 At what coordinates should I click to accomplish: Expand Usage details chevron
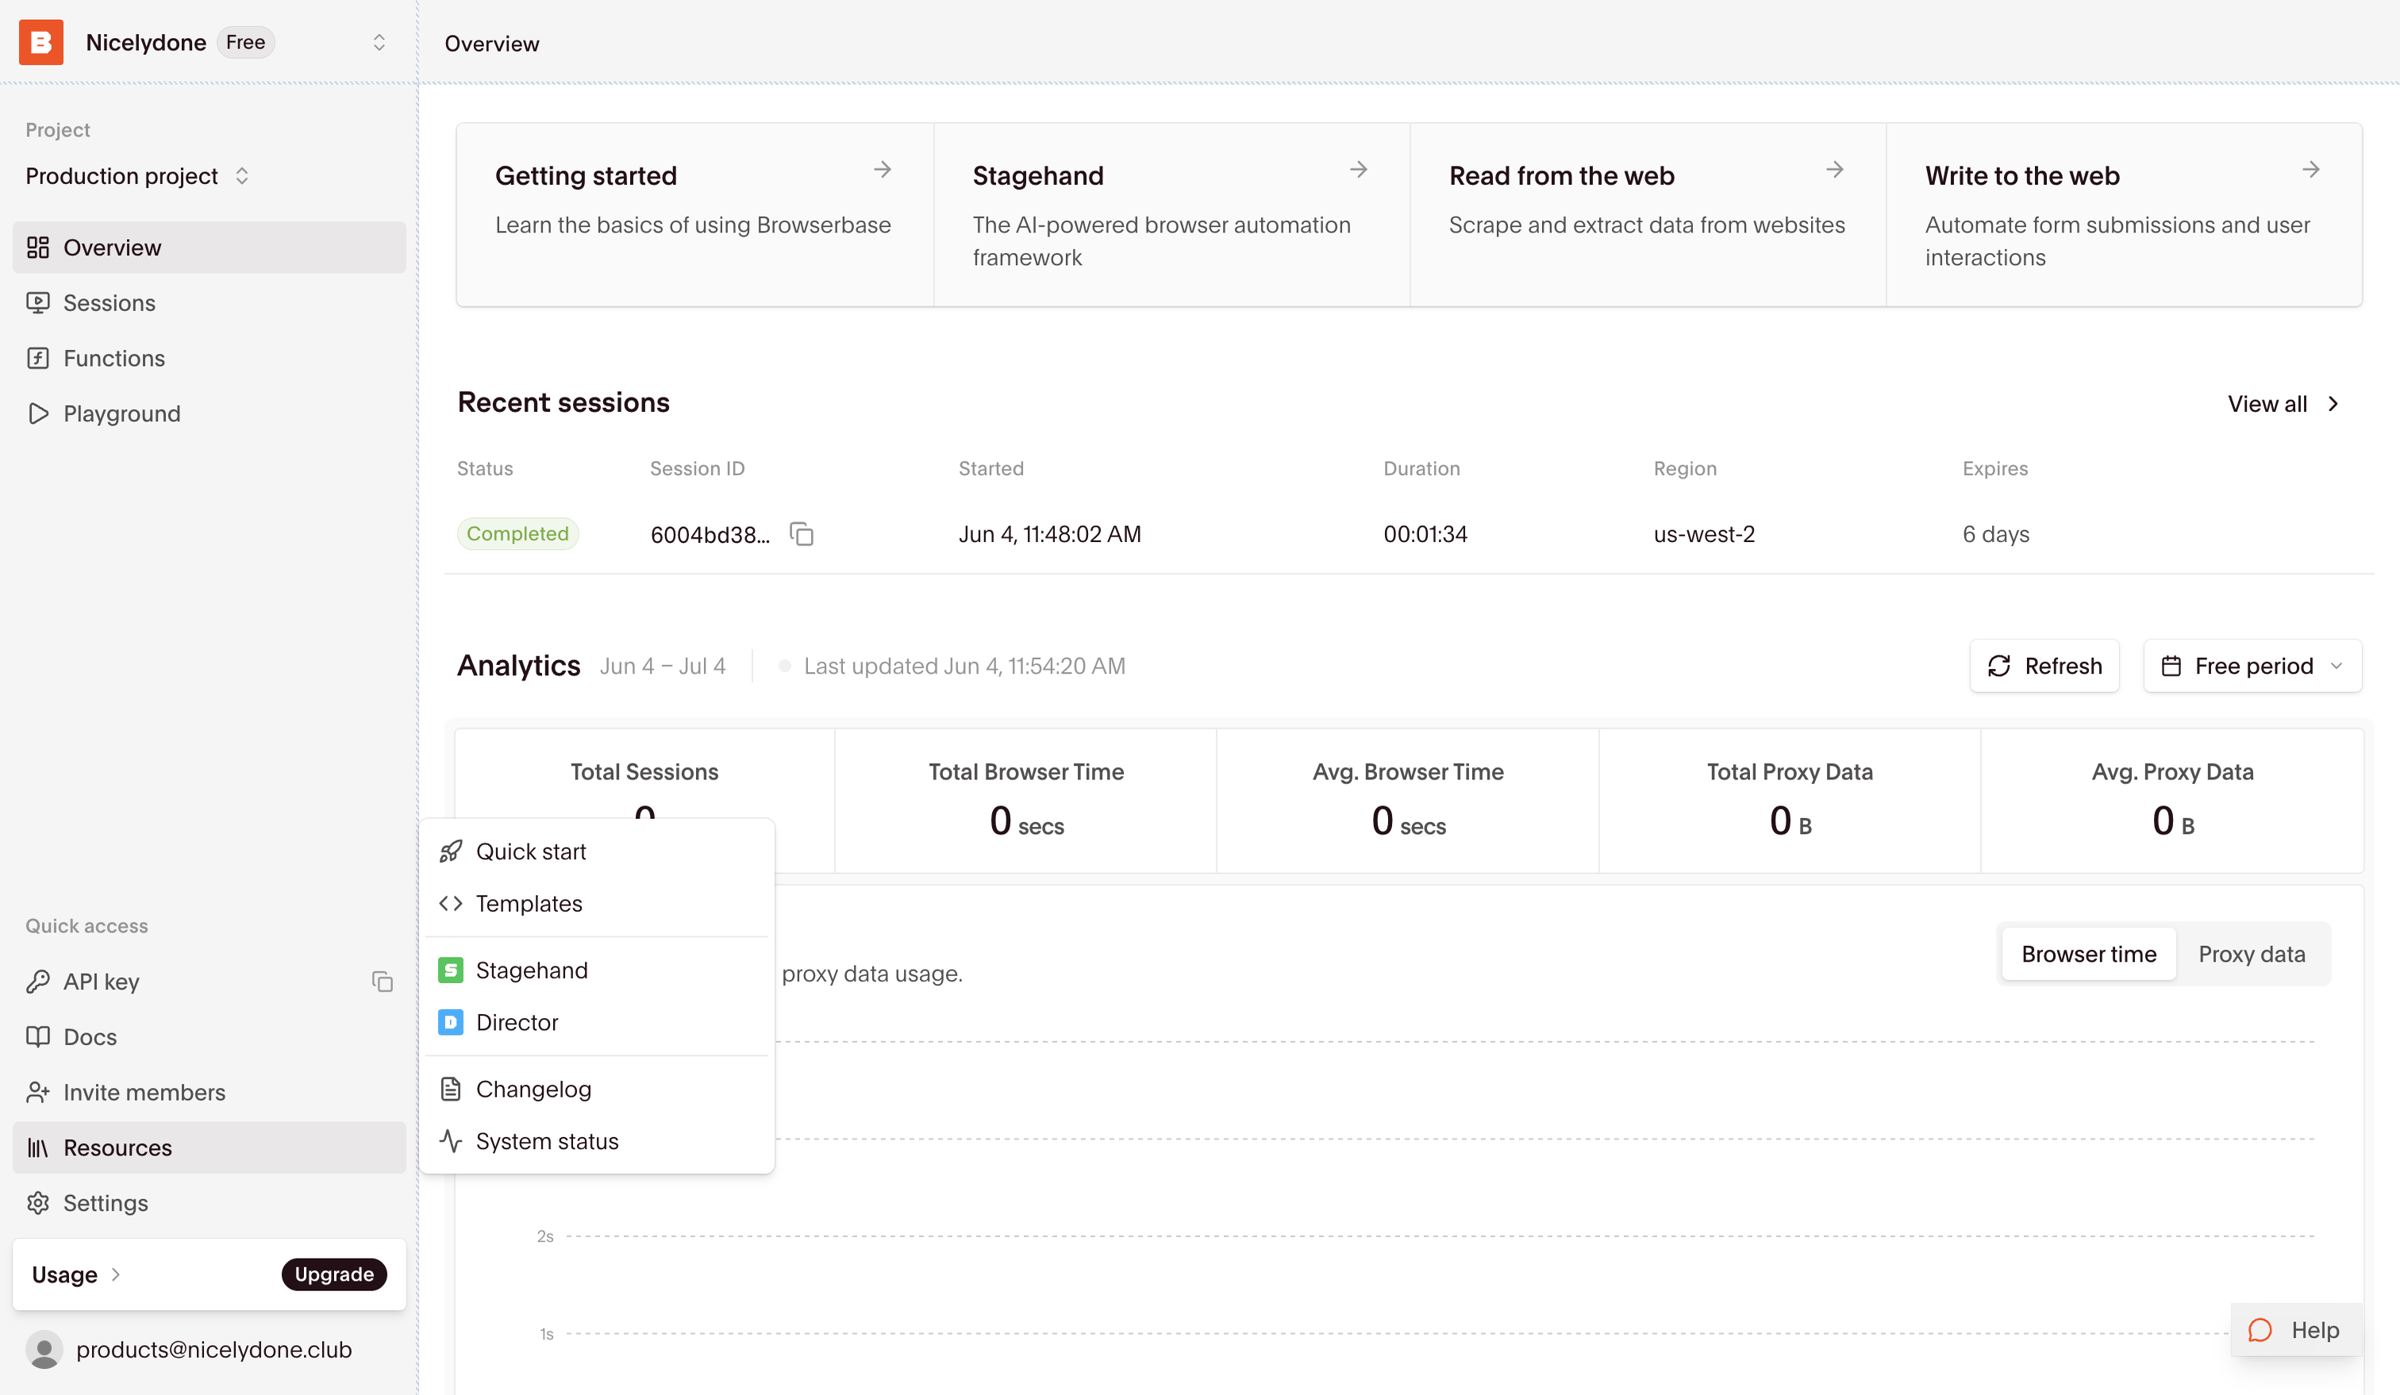point(116,1274)
